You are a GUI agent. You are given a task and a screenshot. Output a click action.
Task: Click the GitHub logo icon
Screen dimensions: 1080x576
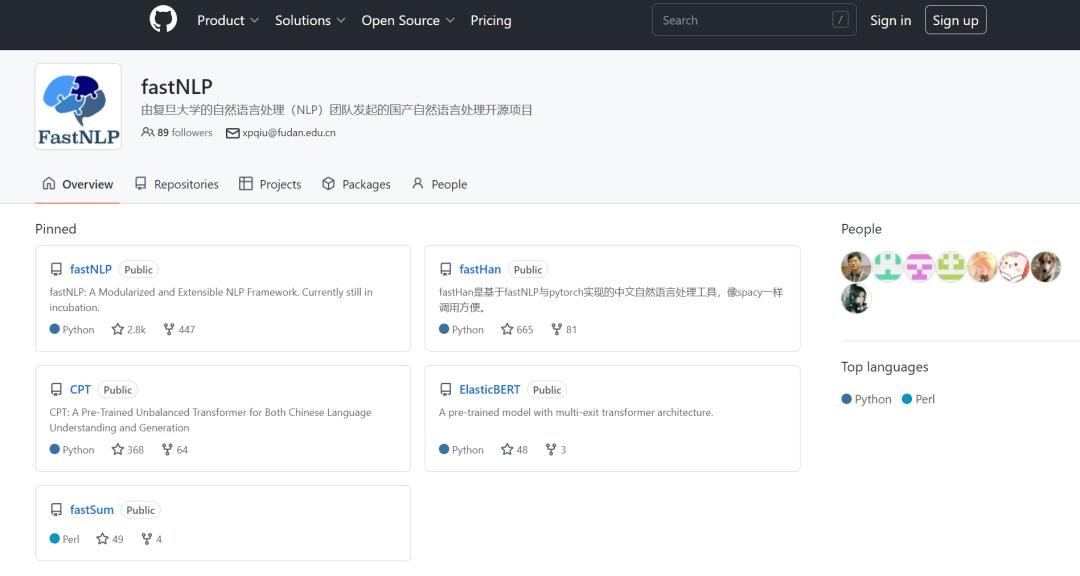tap(163, 20)
